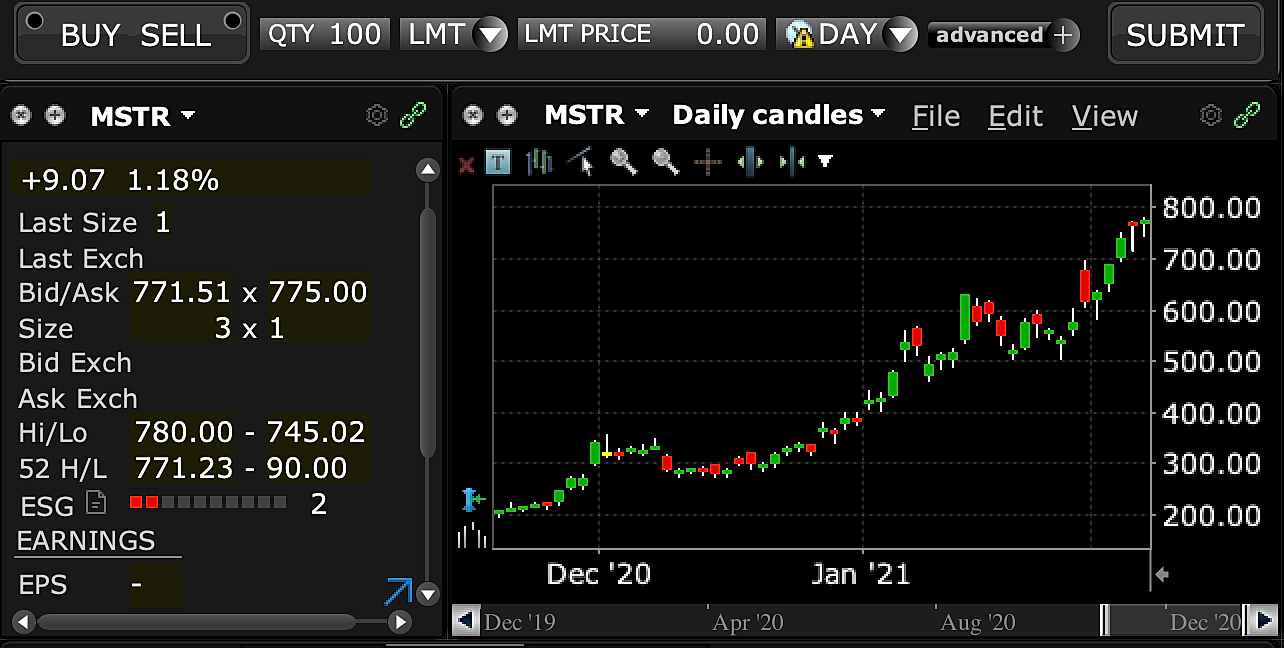The width and height of the screenshot is (1284, 648).
Task: Click the small arrow icon below the price axis
Action: pos(1162,574)
